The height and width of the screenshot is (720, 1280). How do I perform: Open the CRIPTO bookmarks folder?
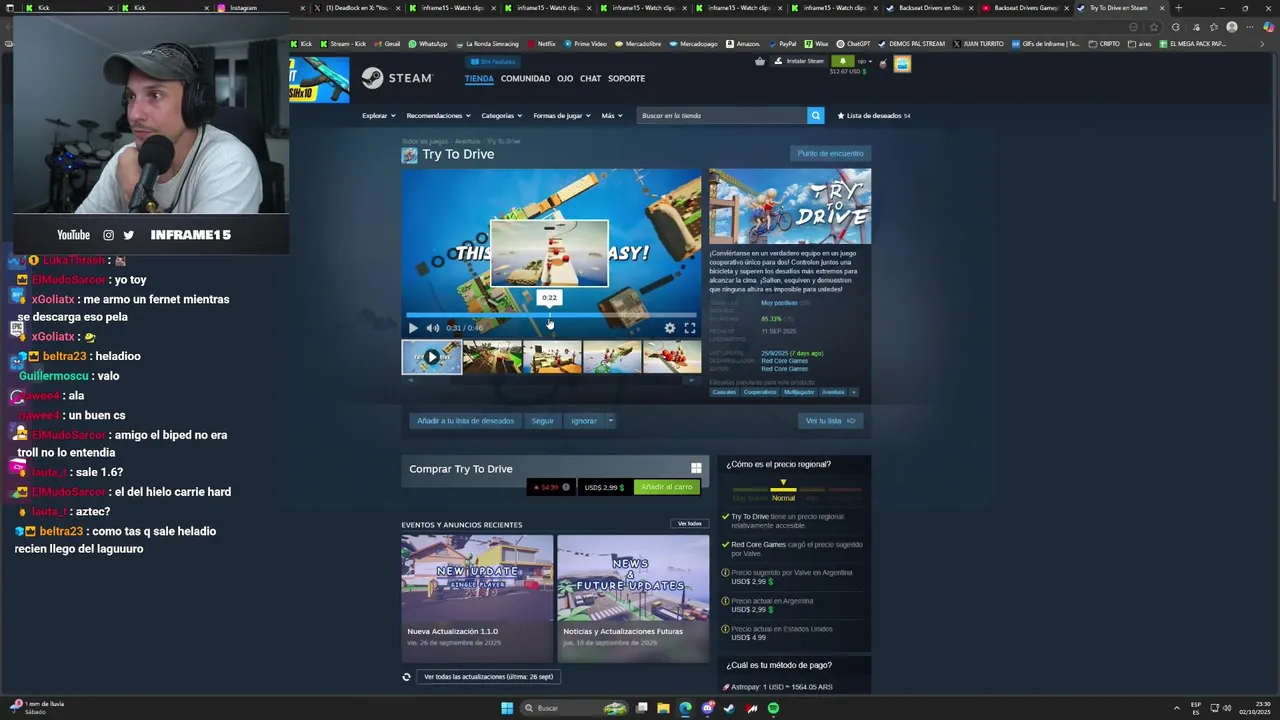tap(1104, 44)
